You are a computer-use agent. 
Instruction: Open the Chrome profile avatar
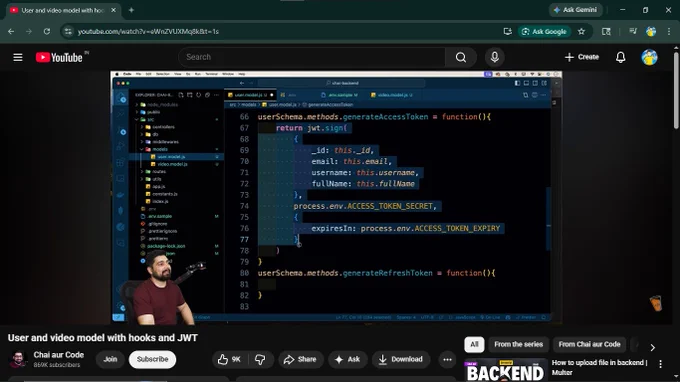(651, 32)
